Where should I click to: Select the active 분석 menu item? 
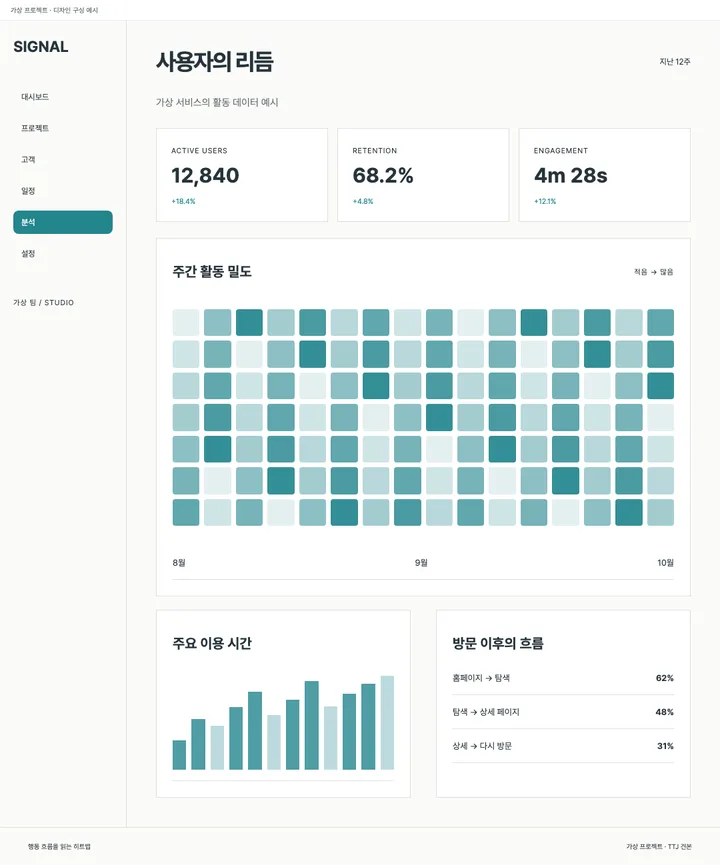coord(63,222)
